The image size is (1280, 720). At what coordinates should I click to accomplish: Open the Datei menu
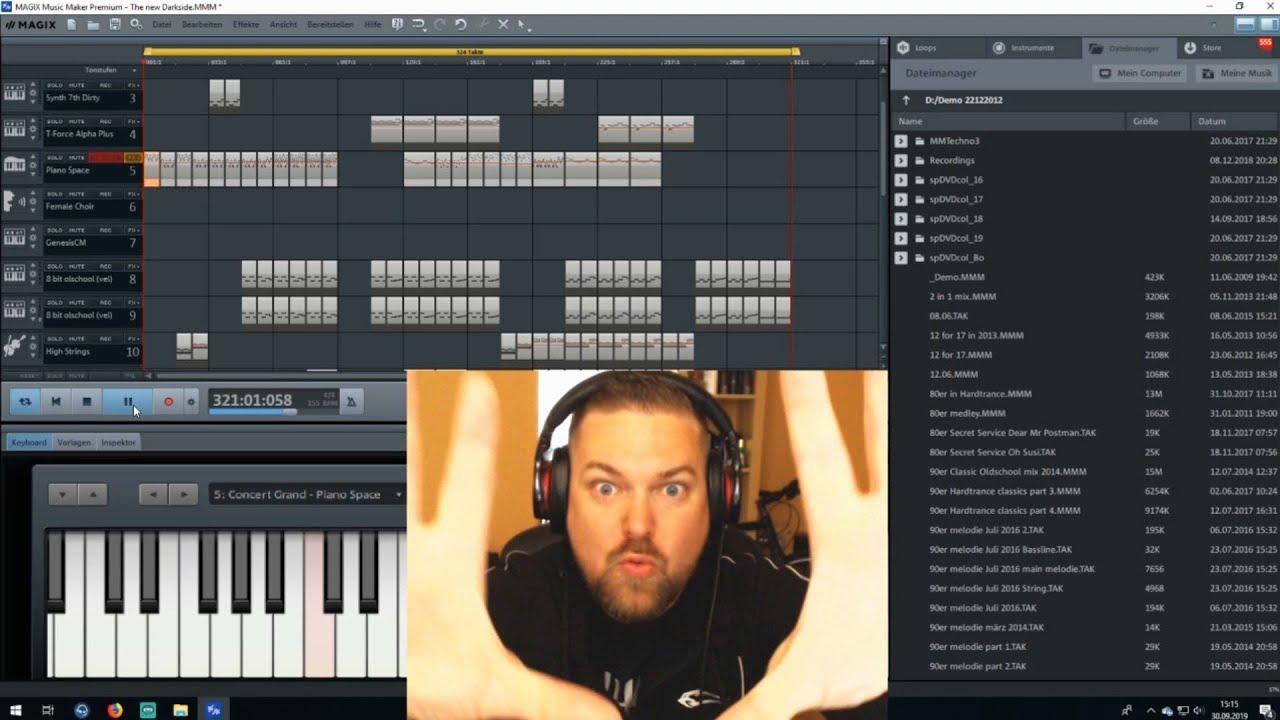click(x=161, y=24)
